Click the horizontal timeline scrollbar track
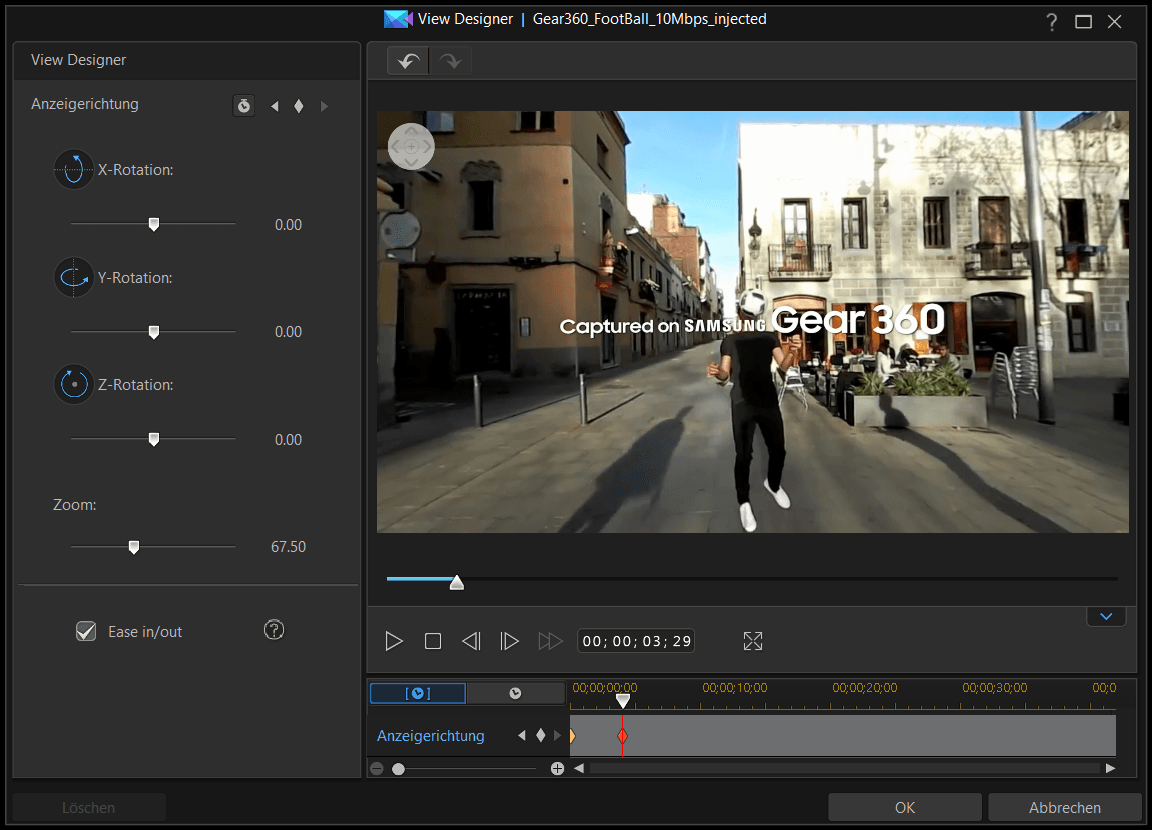 845,768
